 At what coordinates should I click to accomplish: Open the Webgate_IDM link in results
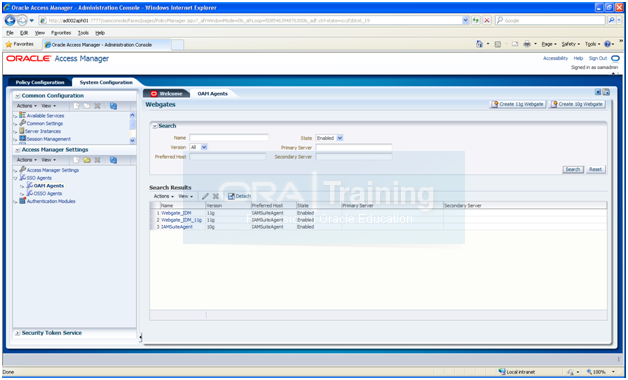coord(176,213)
